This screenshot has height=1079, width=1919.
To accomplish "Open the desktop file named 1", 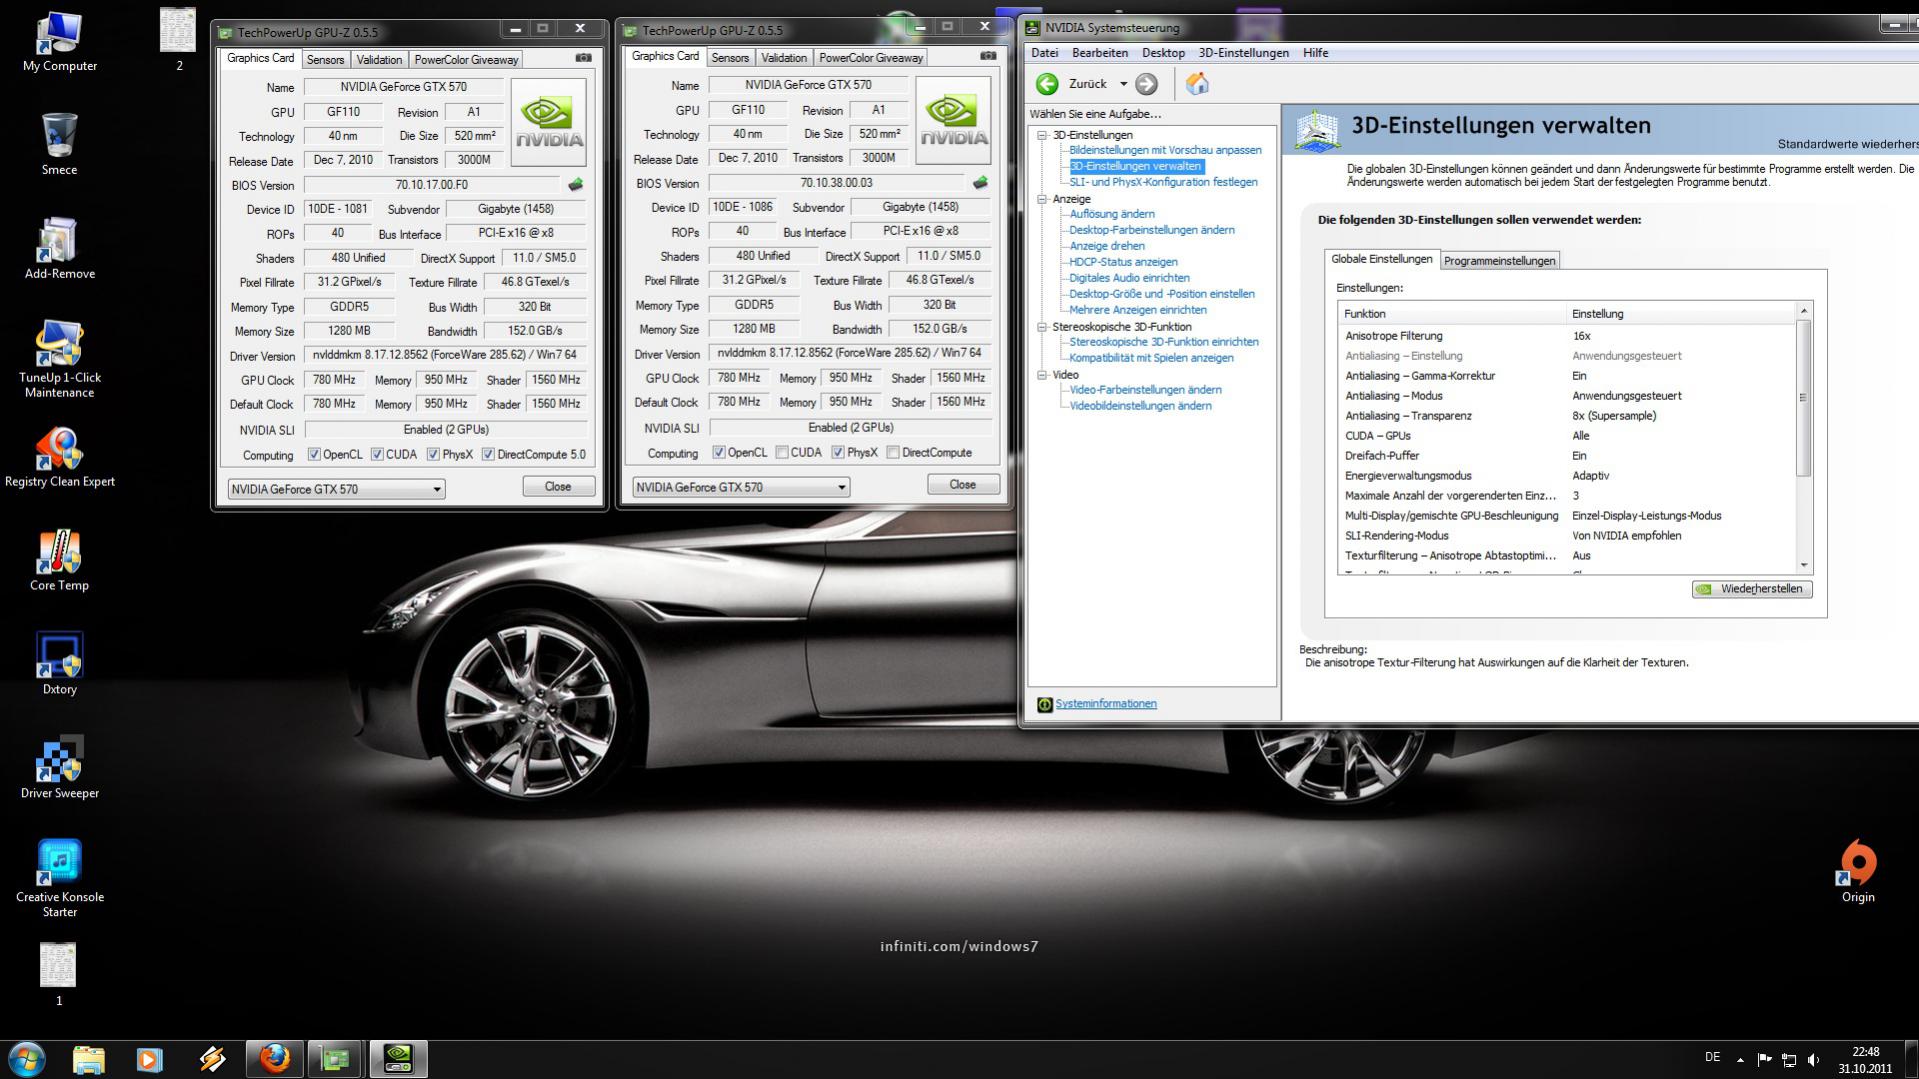I will 58,974.
